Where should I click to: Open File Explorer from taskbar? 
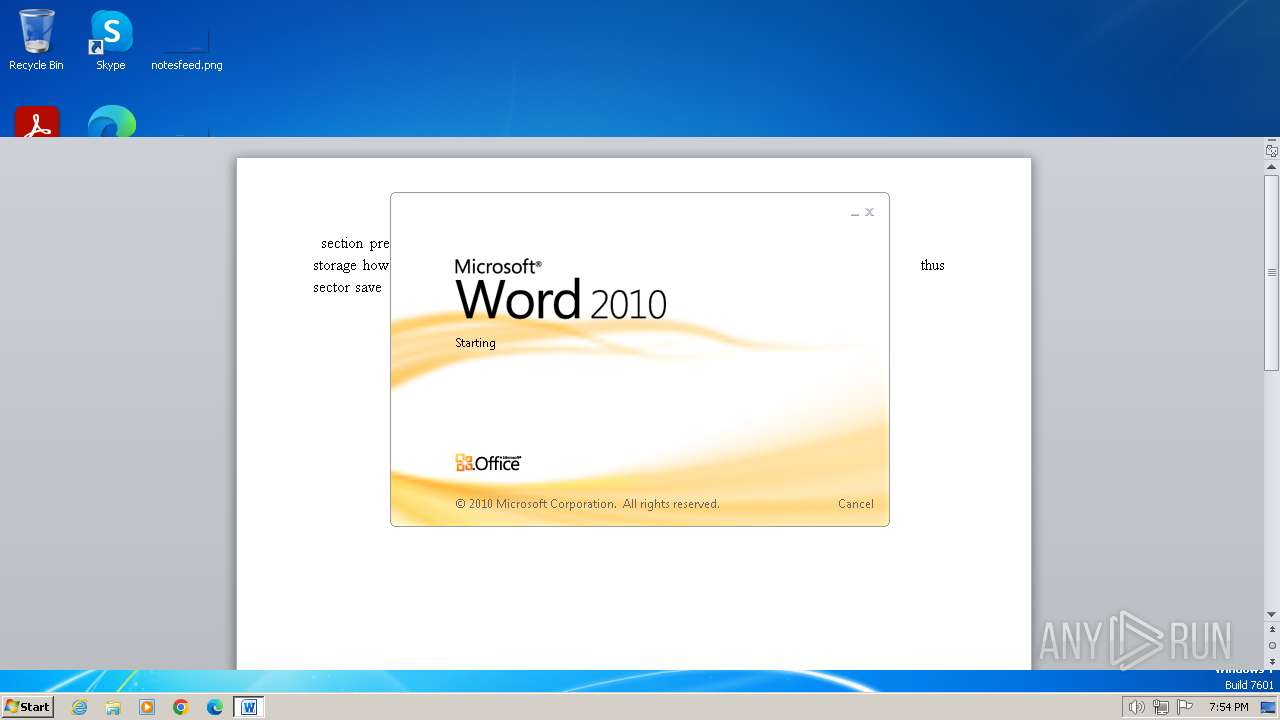pyautogui.click(x=113, y=707)
